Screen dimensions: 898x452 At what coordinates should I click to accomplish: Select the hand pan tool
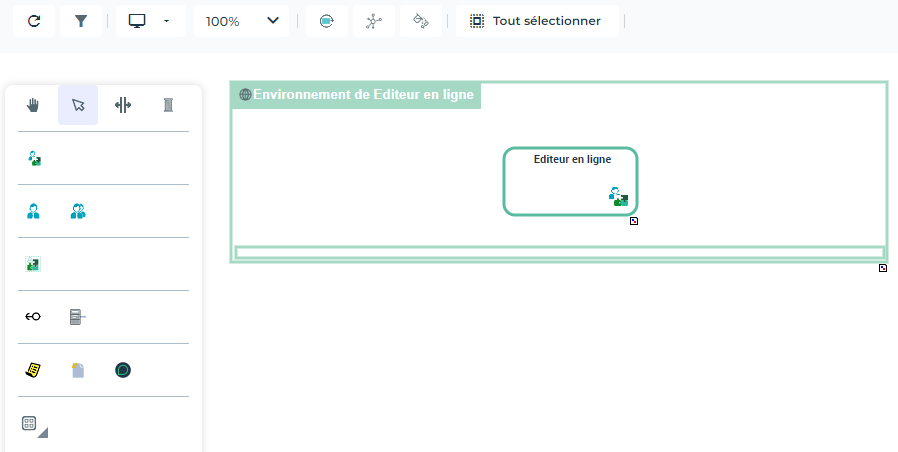[33, 105]
